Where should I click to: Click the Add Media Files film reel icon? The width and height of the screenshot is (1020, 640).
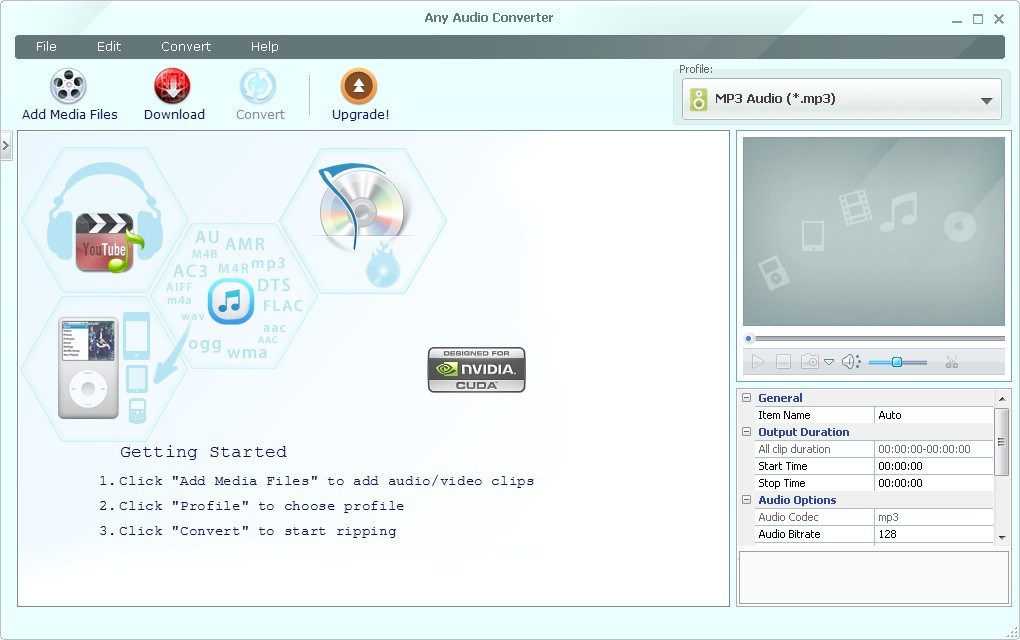click(x=68, y=86)
